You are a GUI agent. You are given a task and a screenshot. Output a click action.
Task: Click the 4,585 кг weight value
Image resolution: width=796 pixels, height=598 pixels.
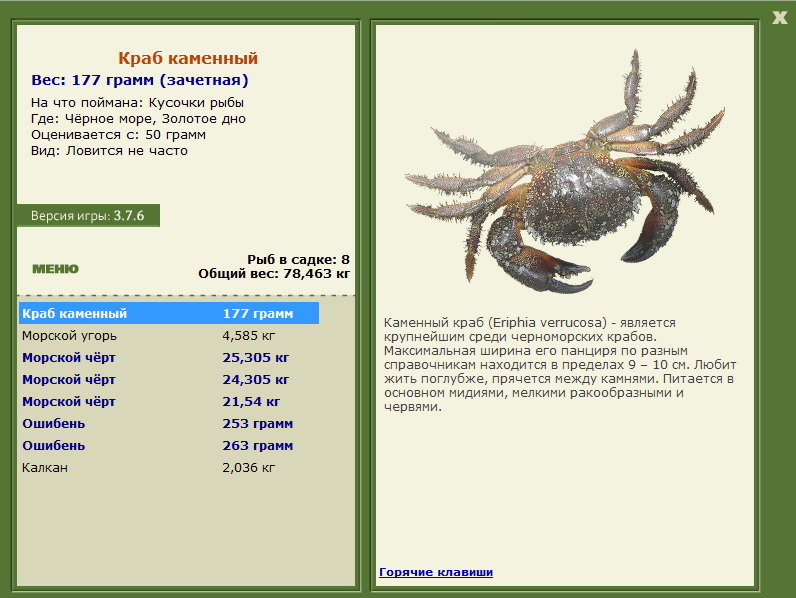tap(249, 336)
